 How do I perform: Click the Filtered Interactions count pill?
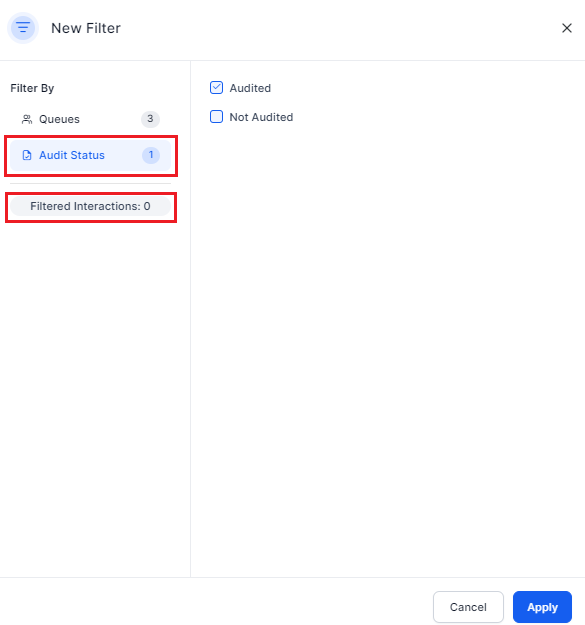click(90, 206)
